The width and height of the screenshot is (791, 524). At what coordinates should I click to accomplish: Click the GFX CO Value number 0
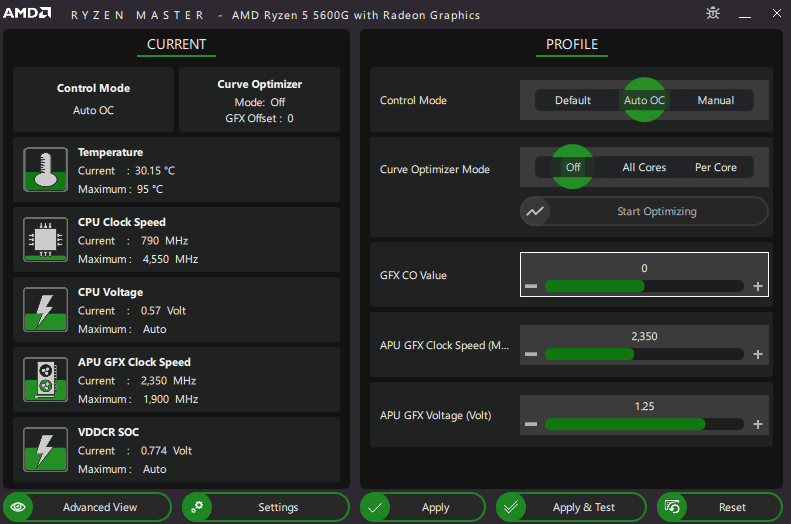[x=644, y=268]
